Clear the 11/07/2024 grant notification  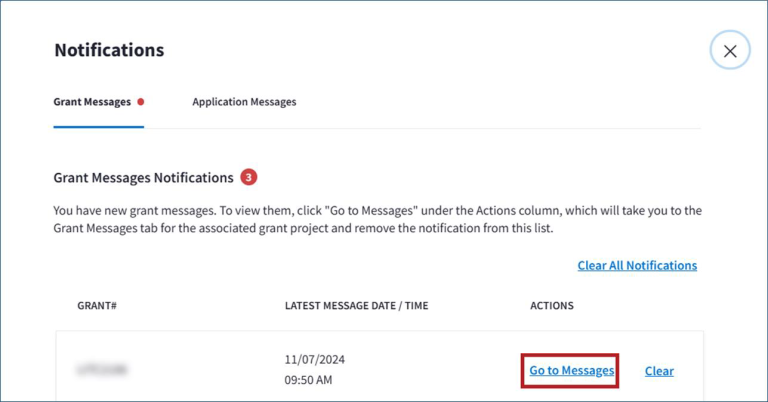click(659, 371)
